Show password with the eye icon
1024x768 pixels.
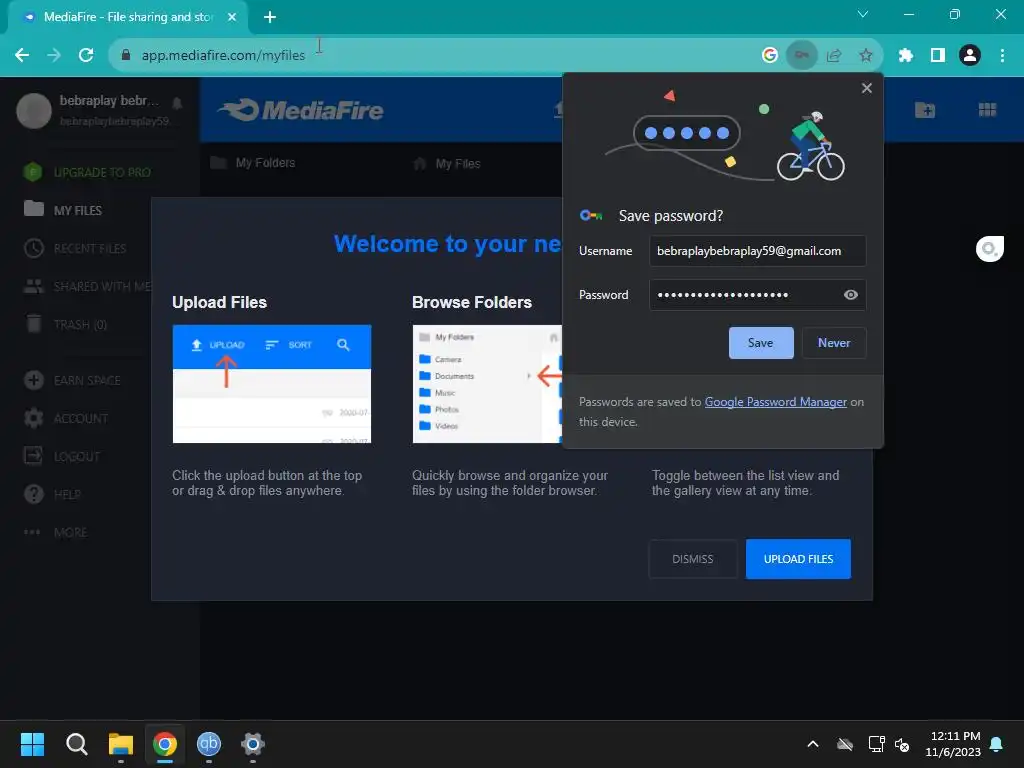[850, 295]
